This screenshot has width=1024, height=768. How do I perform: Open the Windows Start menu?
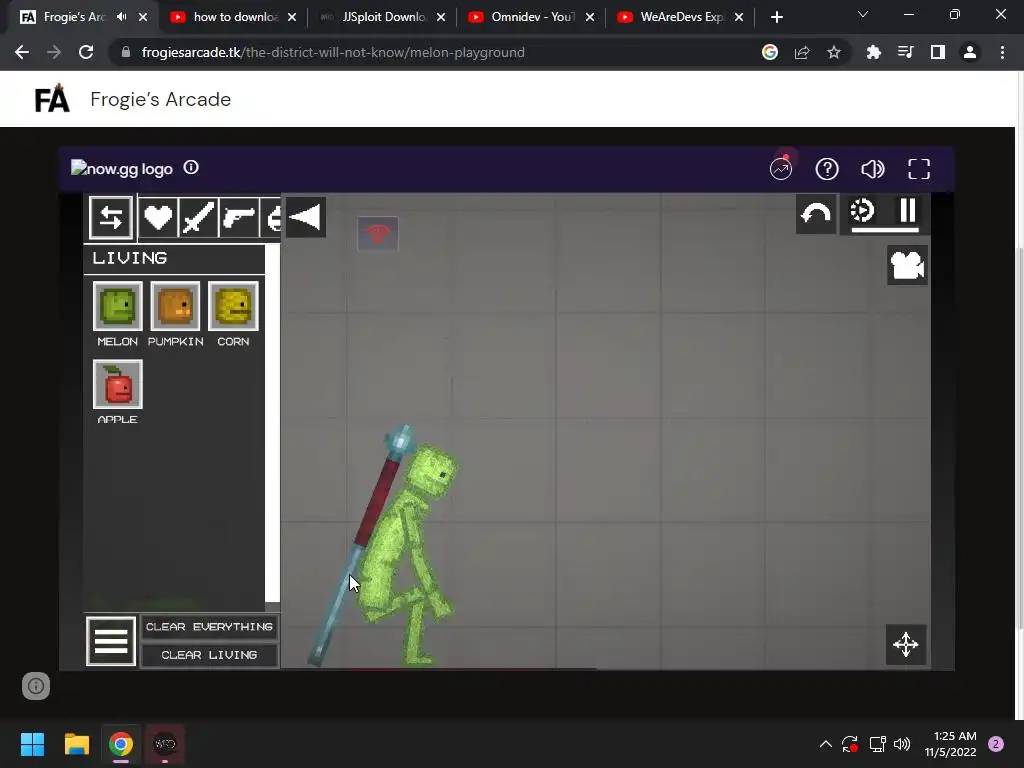click(32, 744)
